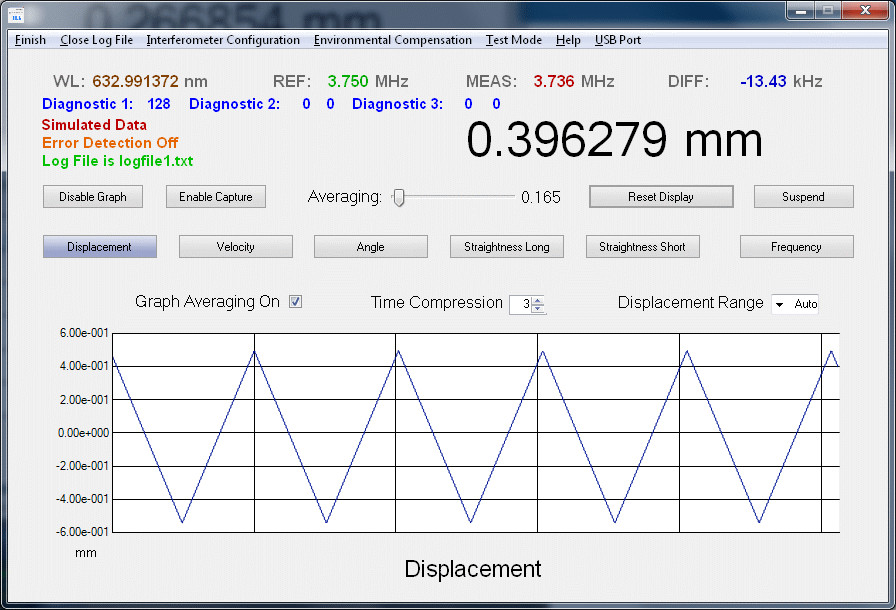This screenshot has width=896, height=610.
Task: Click the WL 632.991372 wavelength value
Action: (135, 81)
